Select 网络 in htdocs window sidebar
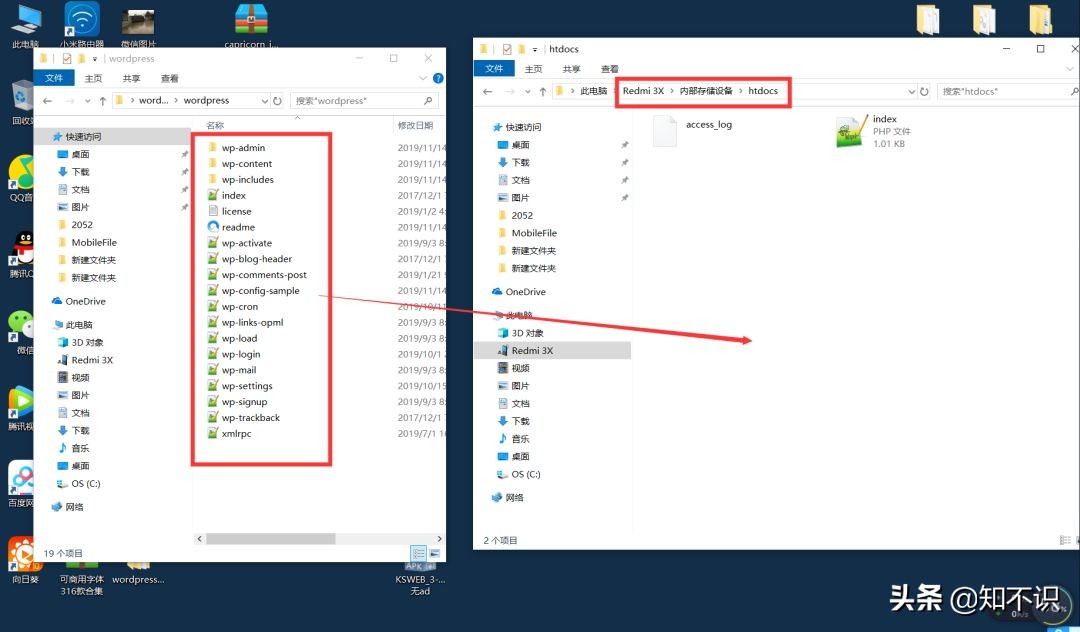The height and width of the screenshot is (632, 1080). click(x=514, y=497)
